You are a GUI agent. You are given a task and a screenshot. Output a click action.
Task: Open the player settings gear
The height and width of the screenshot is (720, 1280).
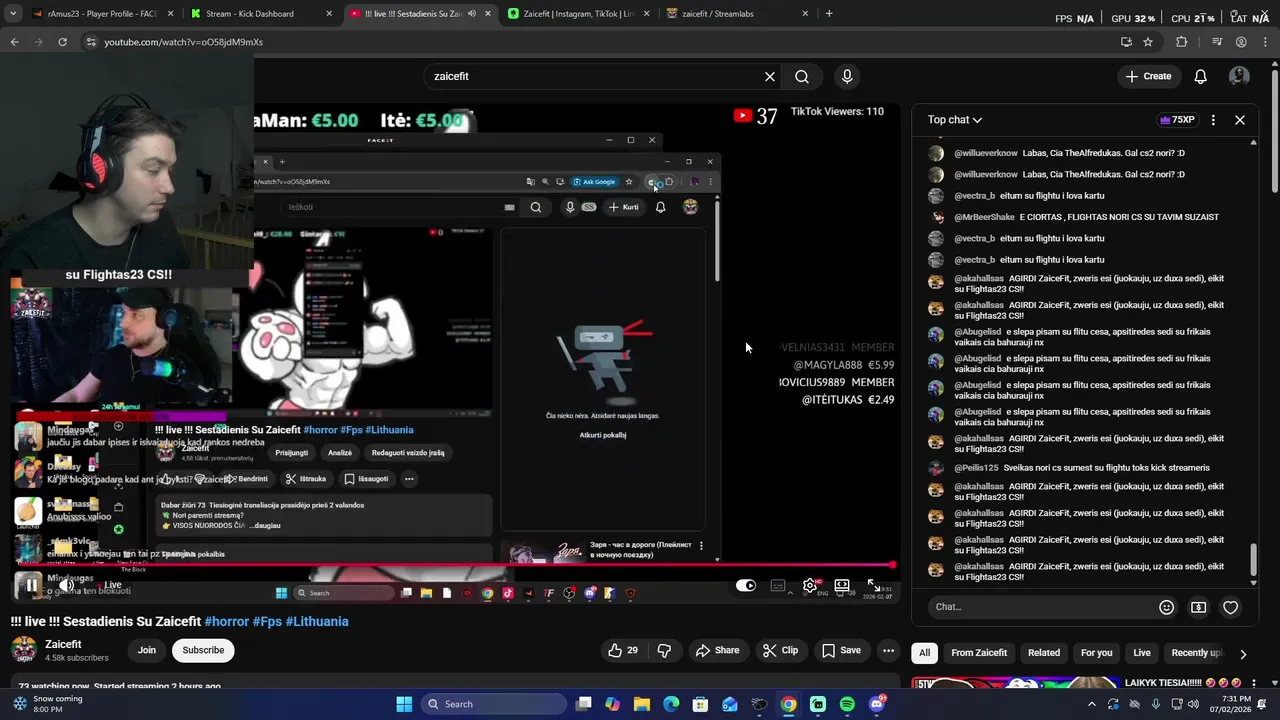tap(810, 586)
